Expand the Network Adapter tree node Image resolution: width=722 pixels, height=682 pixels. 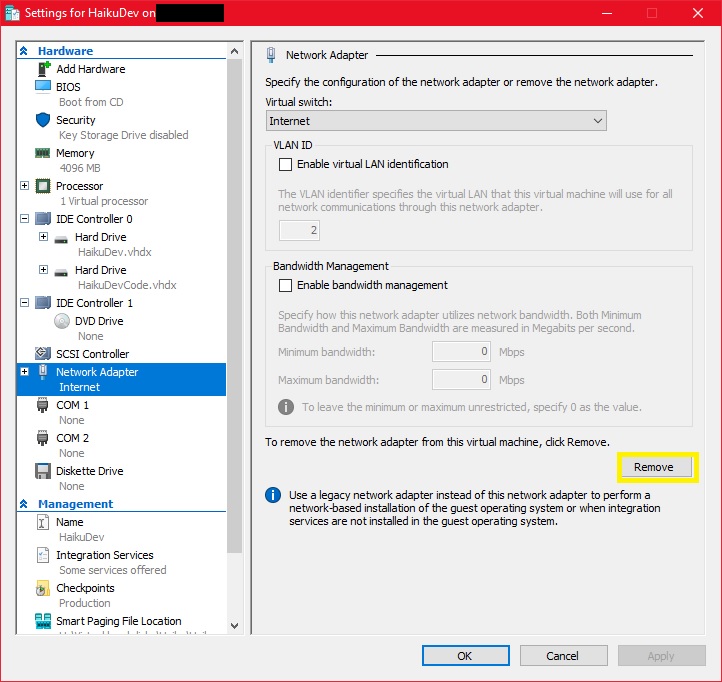pyautogui.click(x=25, y=372)
